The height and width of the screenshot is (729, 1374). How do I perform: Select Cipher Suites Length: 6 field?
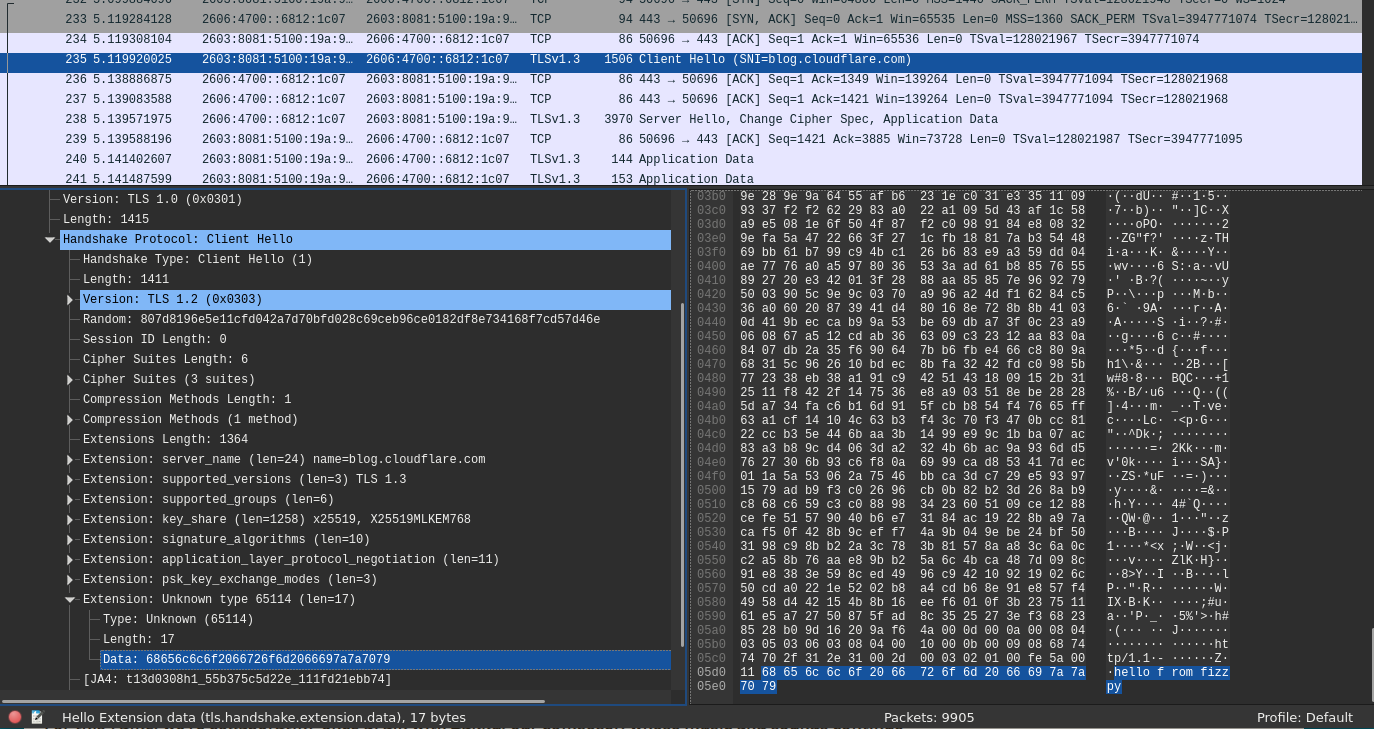165,360
